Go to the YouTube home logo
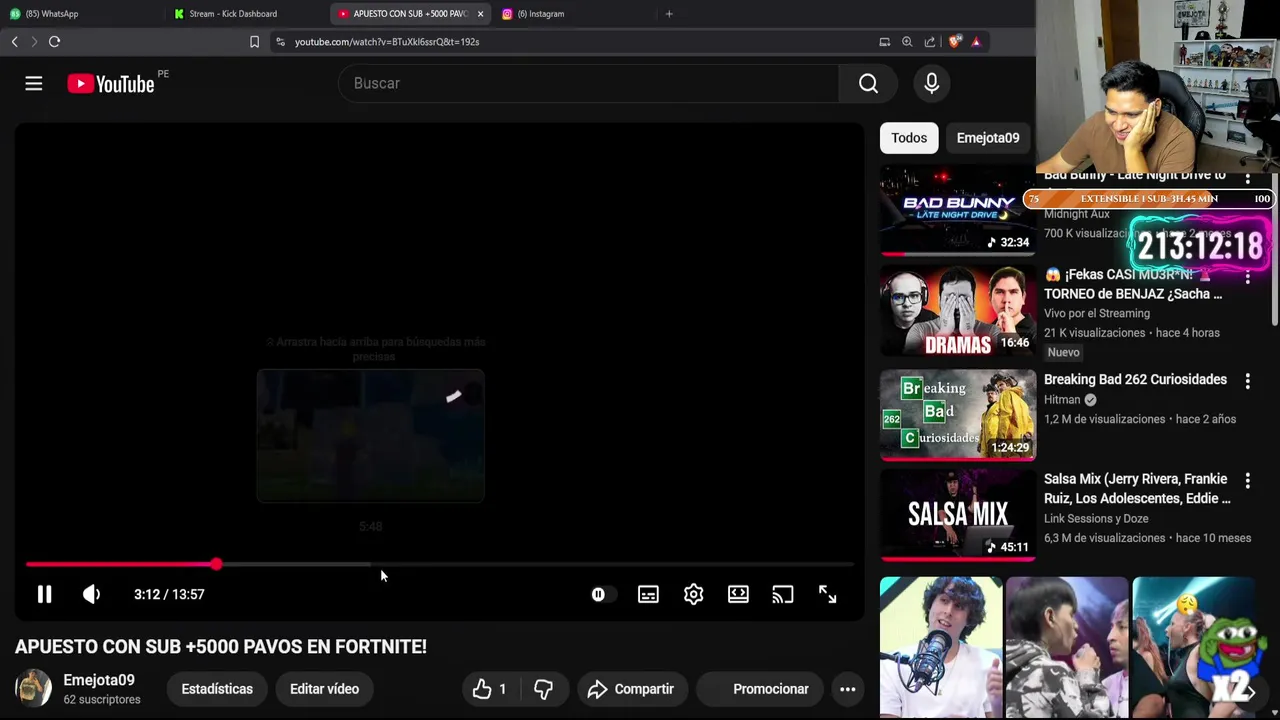This screenshot has width=1280, height=720. click(x=111, y=84)
